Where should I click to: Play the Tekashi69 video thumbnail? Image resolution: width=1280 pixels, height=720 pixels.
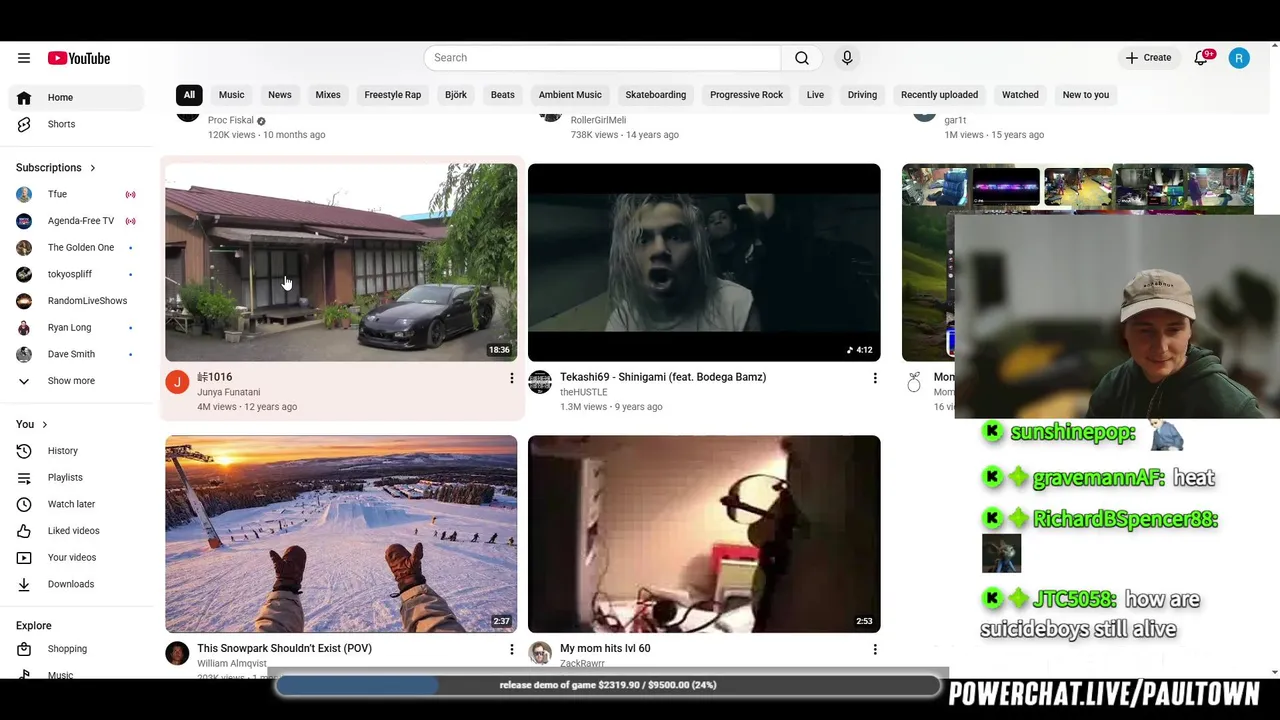pyautogui.click(x=704, y=262)
